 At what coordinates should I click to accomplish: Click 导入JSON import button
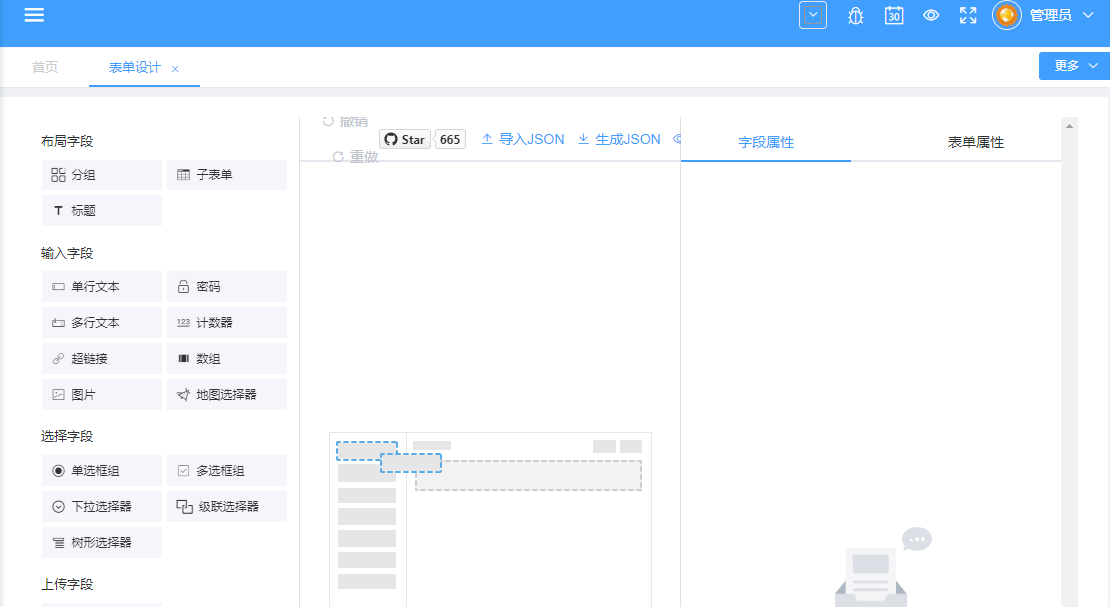coord(523,140)
